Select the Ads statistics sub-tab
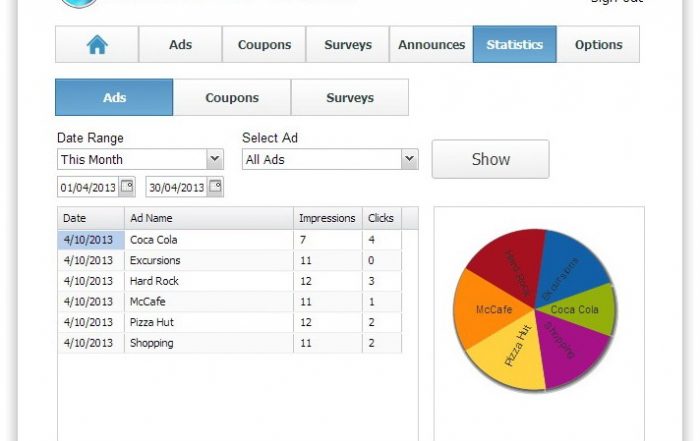The height and width of the screenshot is (441, 700). pos(114,97)
